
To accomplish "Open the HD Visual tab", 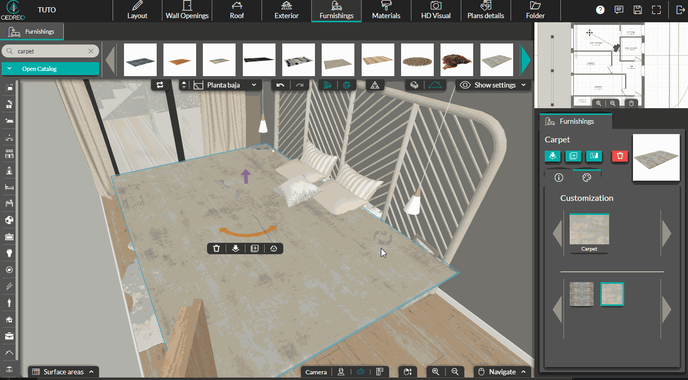I will [x=436, y=11].
